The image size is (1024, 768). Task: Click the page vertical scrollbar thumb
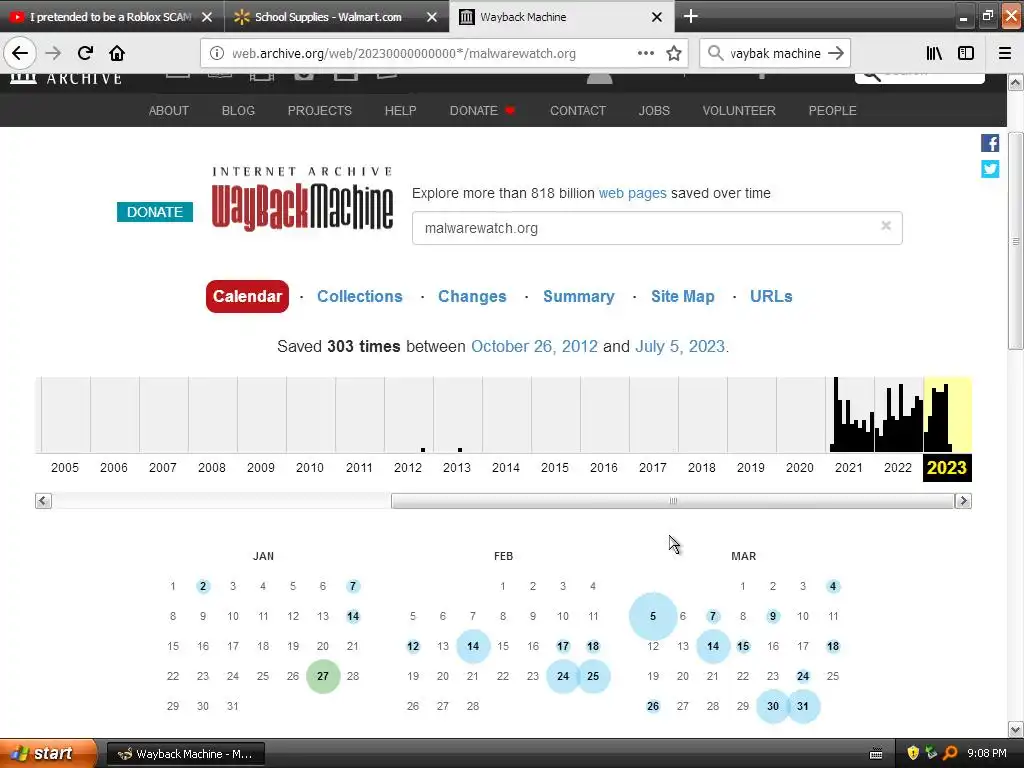click(1016, 242)
